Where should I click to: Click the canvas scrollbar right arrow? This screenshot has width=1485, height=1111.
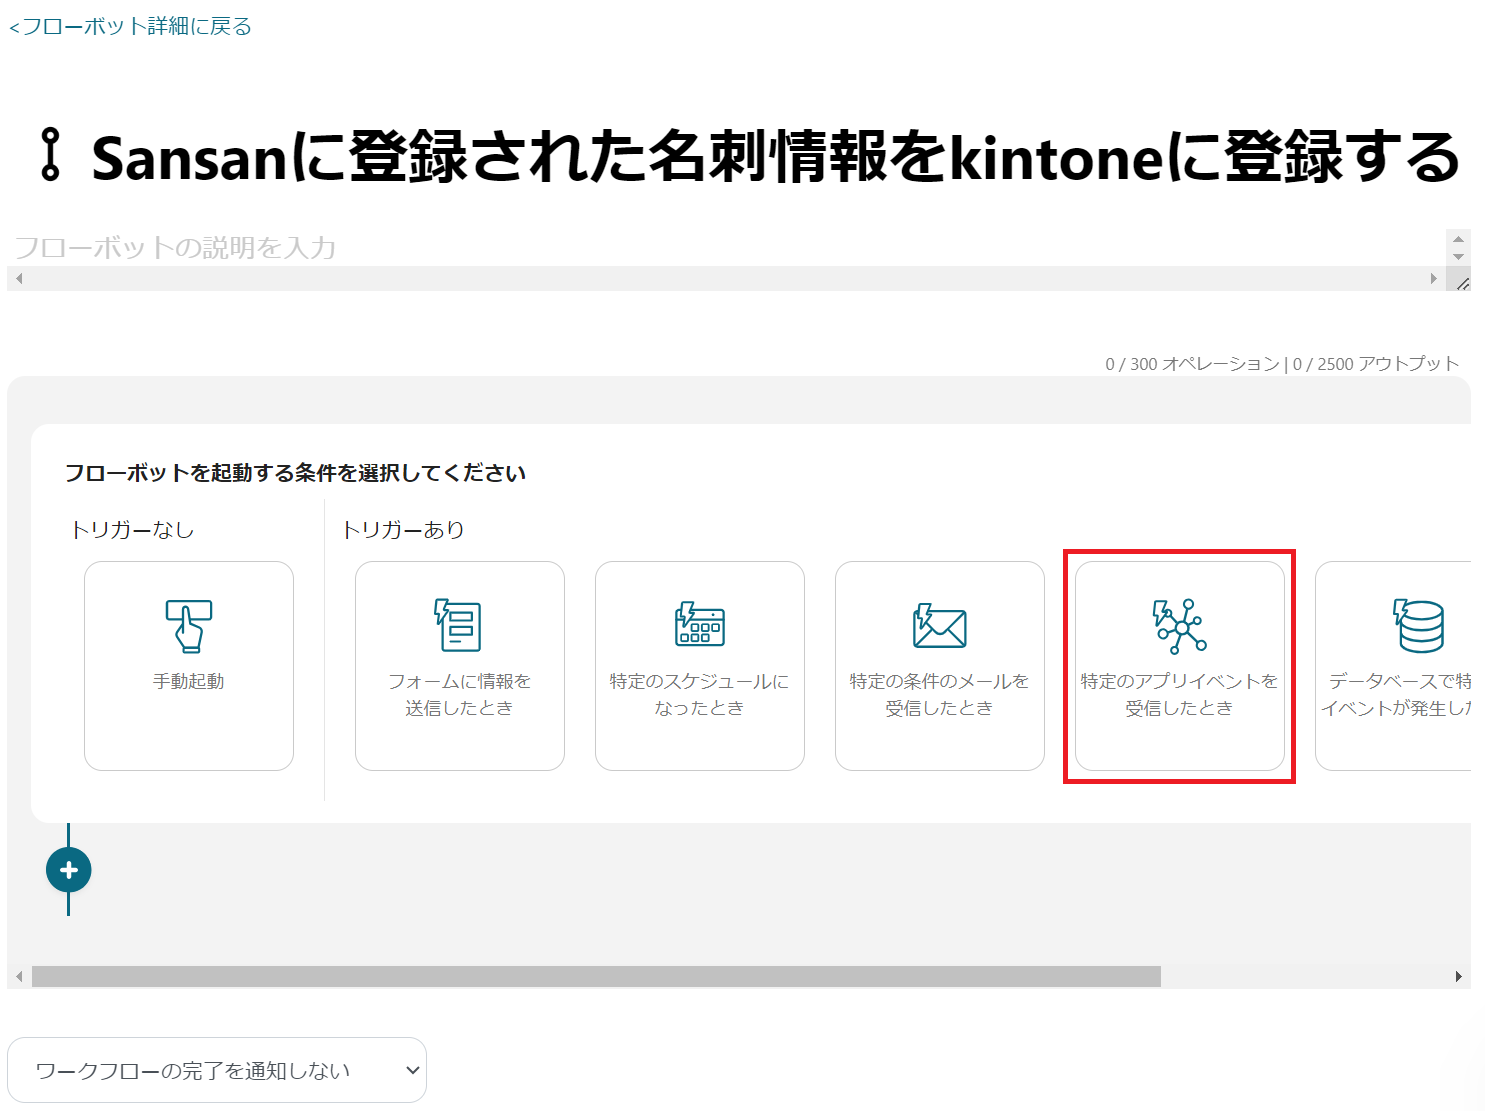pyautogui.click(x=1459, y=976)
